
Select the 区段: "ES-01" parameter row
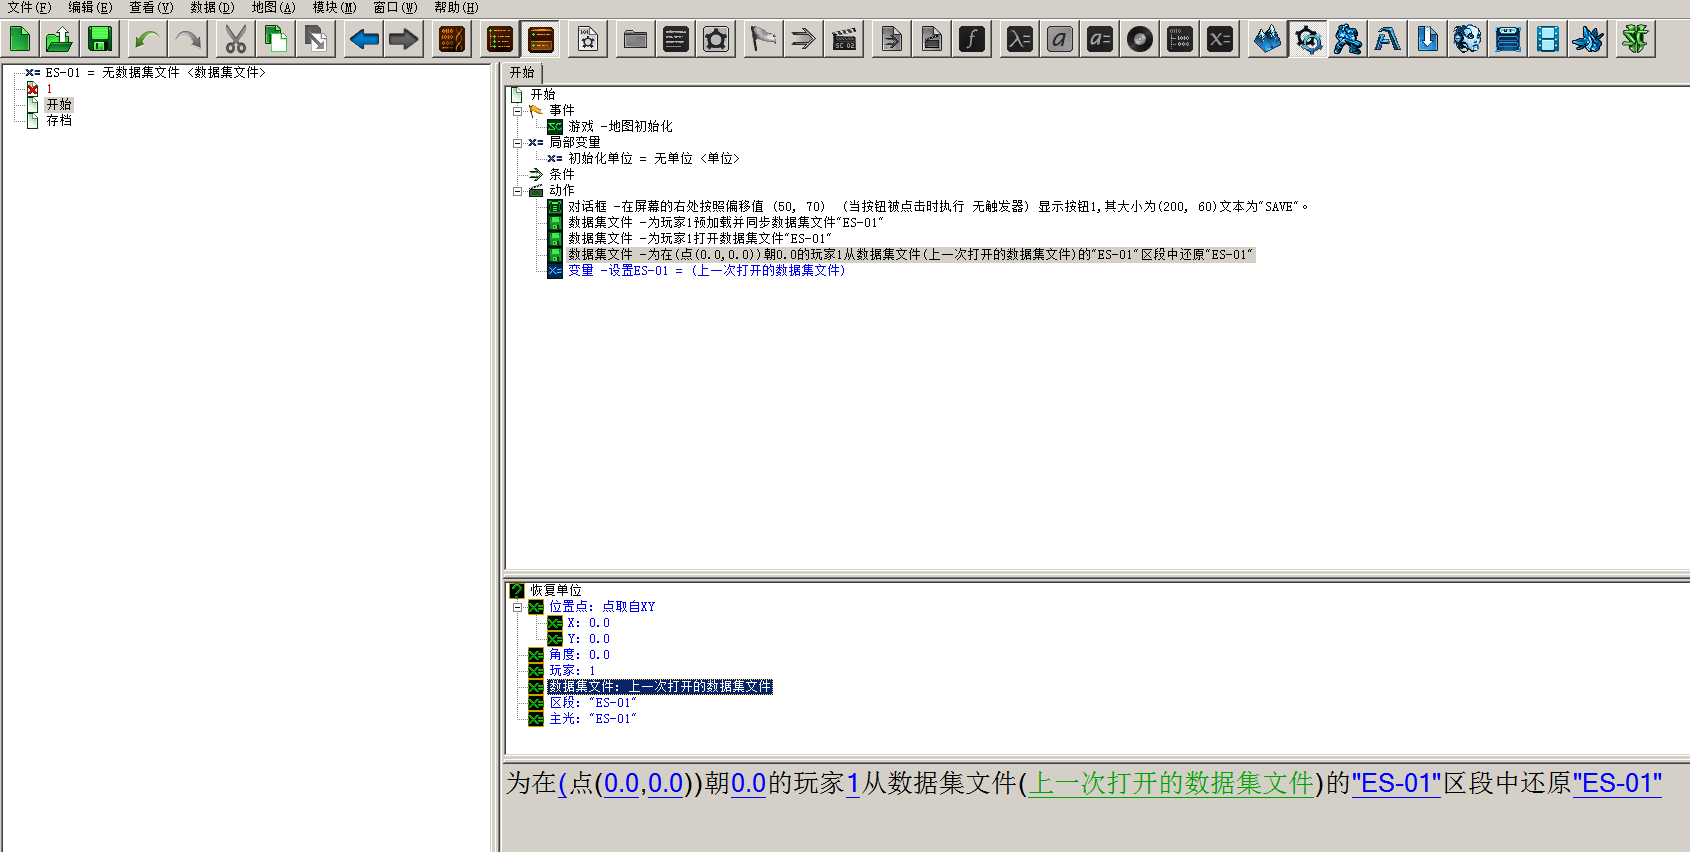pos(593,703)
